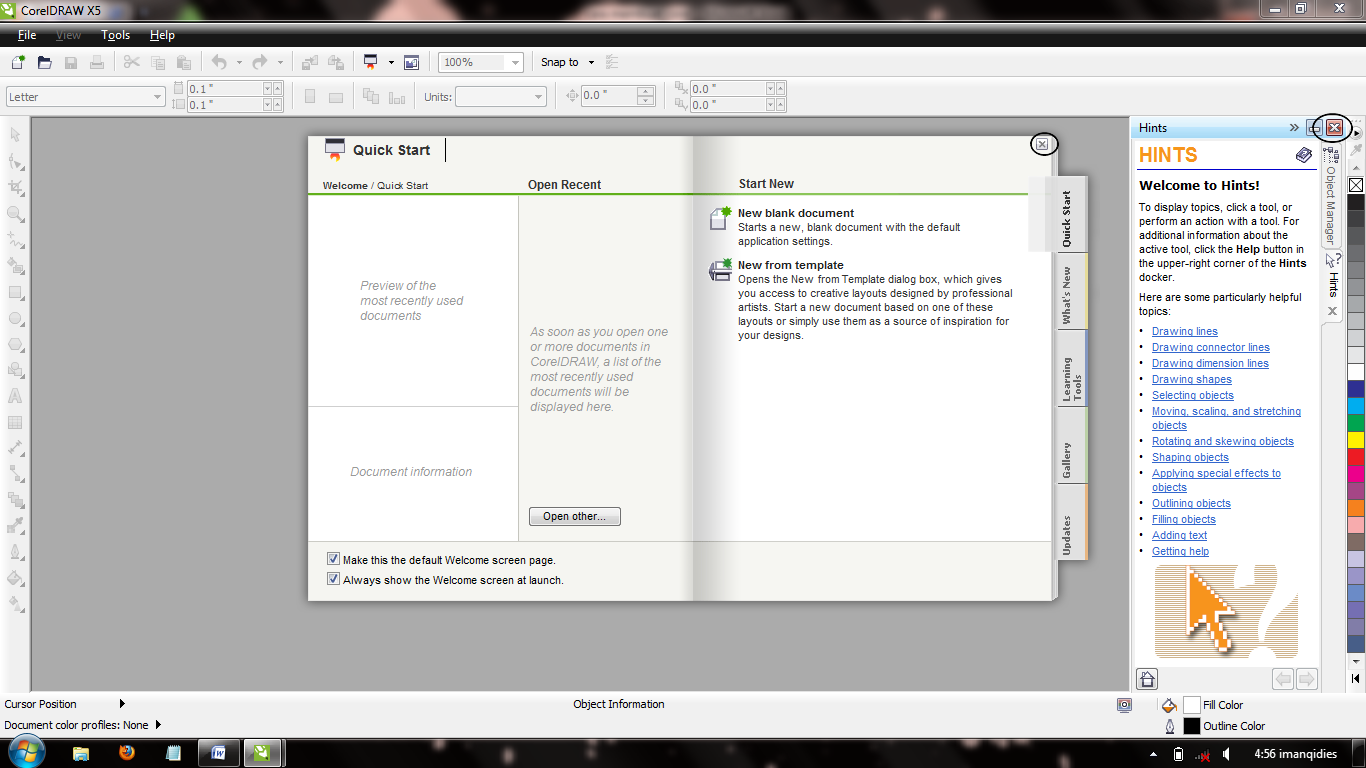Click the Import icon in toolbar
The image size is (1366, 768).
[x=310, y=62]
